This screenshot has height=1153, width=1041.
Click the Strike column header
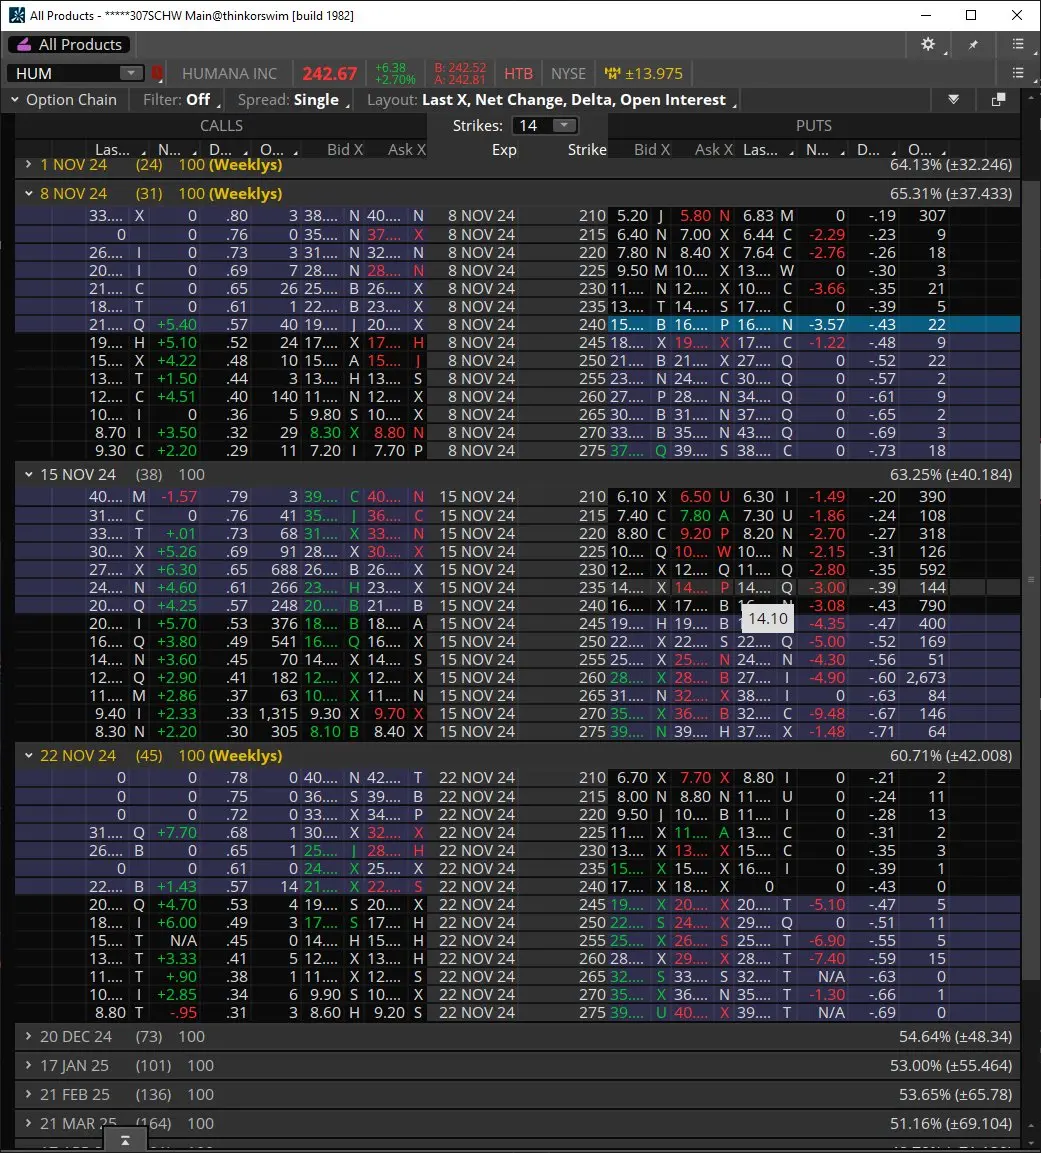(587, 149)
